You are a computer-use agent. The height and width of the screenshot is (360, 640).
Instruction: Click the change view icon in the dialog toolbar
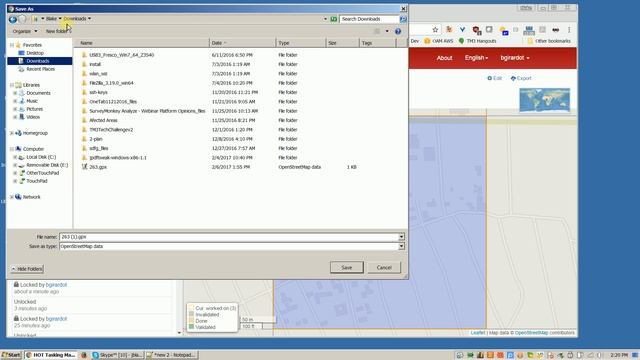(377, 31)
